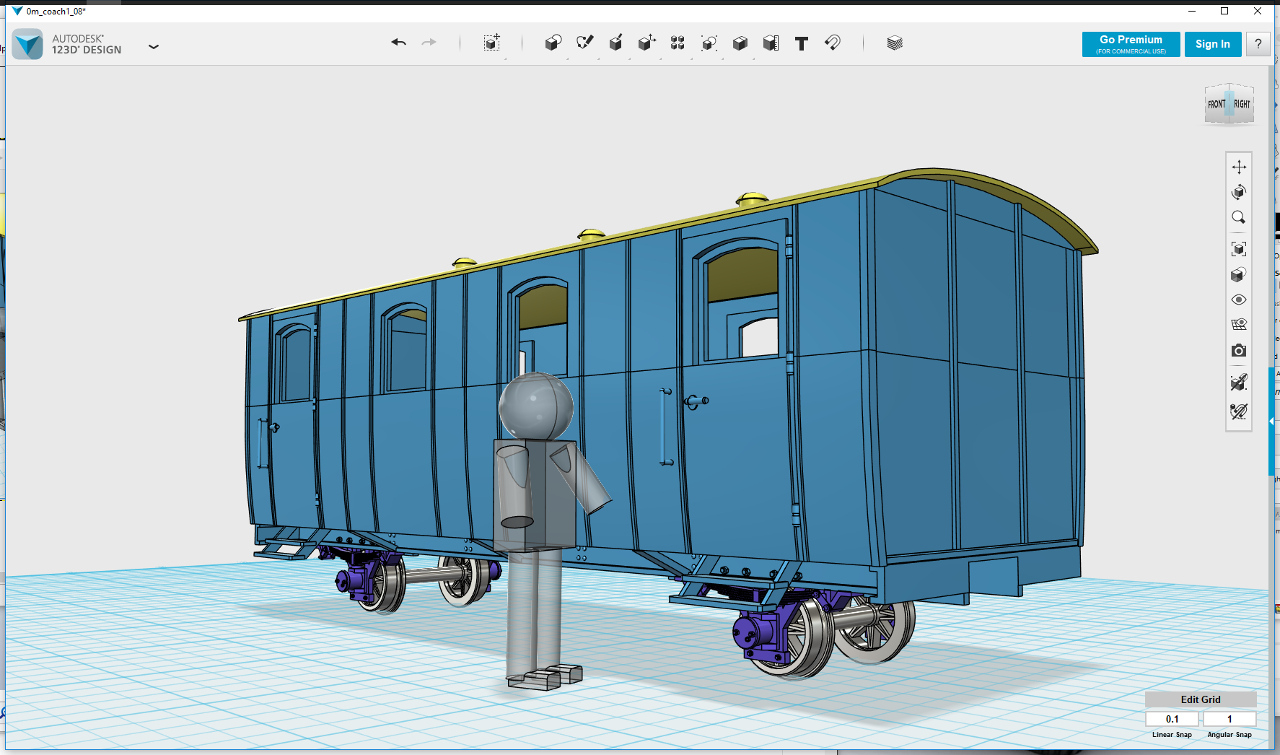Select the Sketch tool
This screenshot has width=1280, height=755.
585,43
